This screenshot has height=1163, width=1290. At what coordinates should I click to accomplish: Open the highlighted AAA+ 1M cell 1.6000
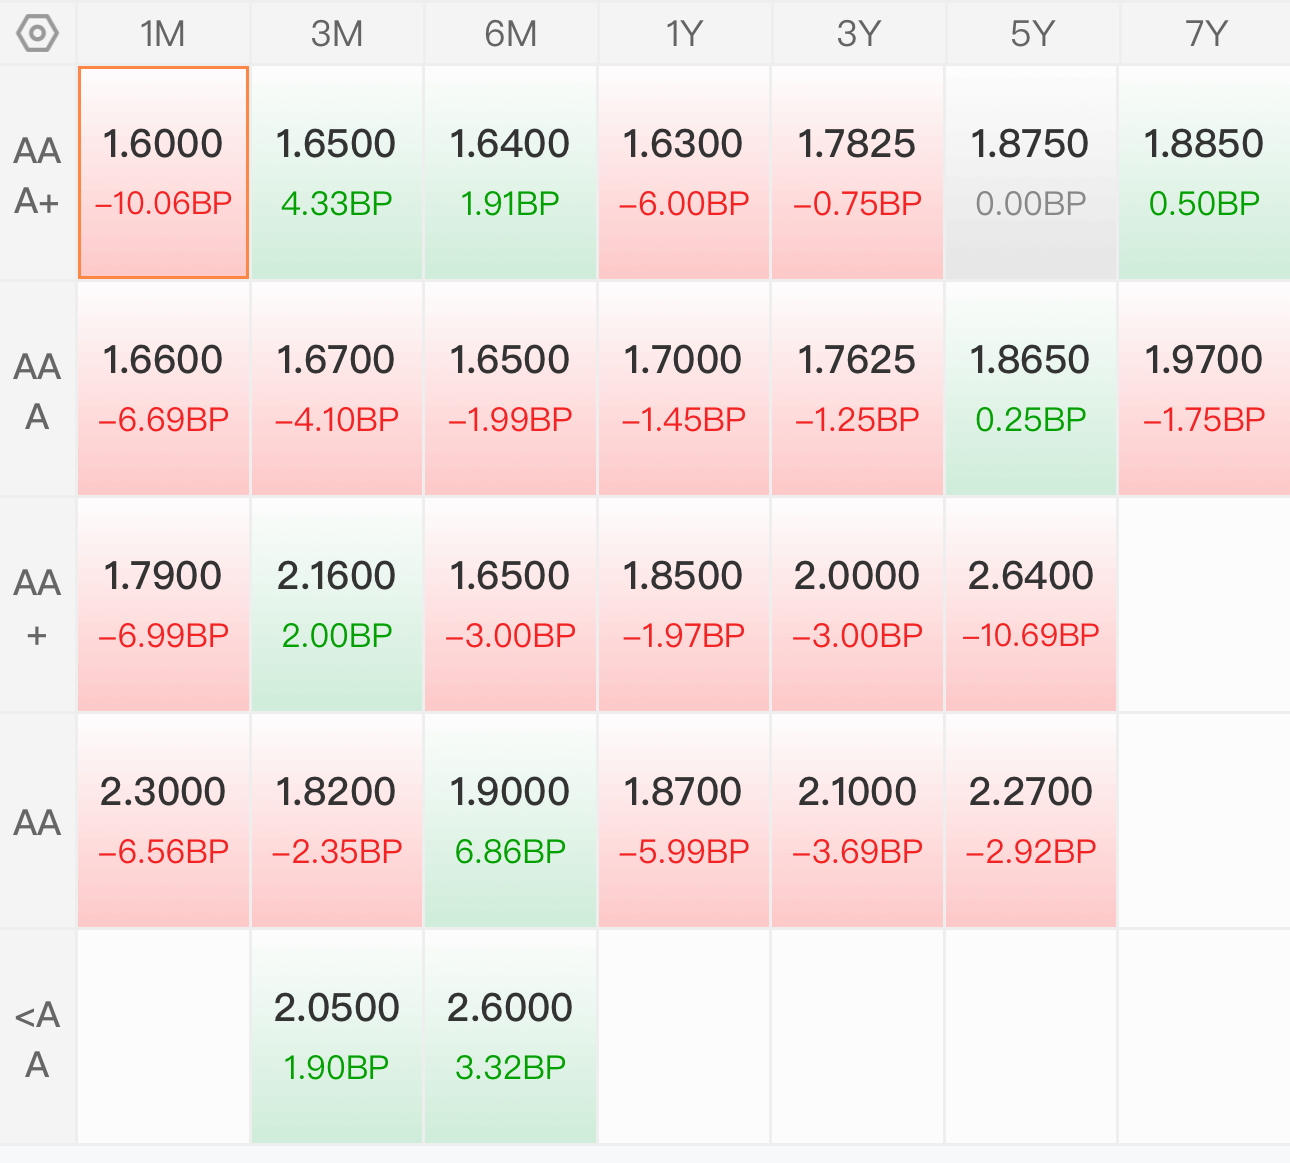163,173
